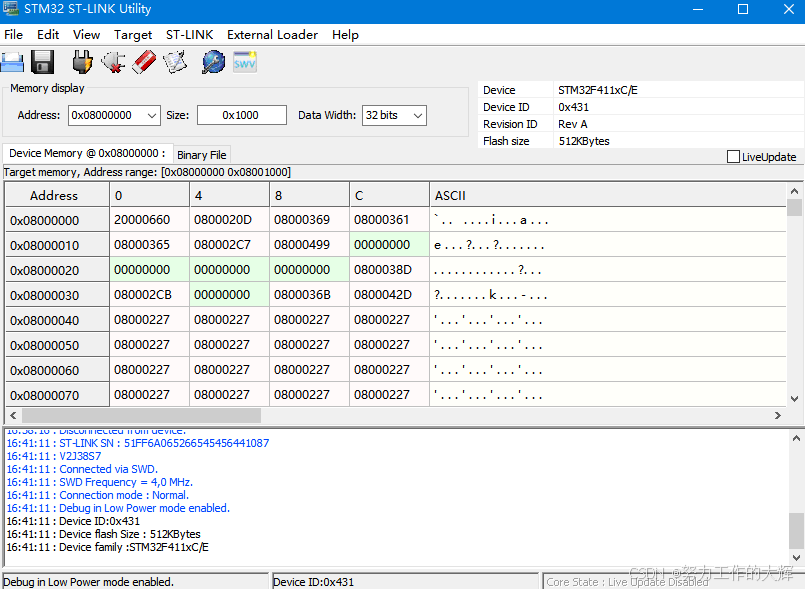Screen dimensions: 805x589
Task: Select memory cell 0800036B
Action: point(310,295)
